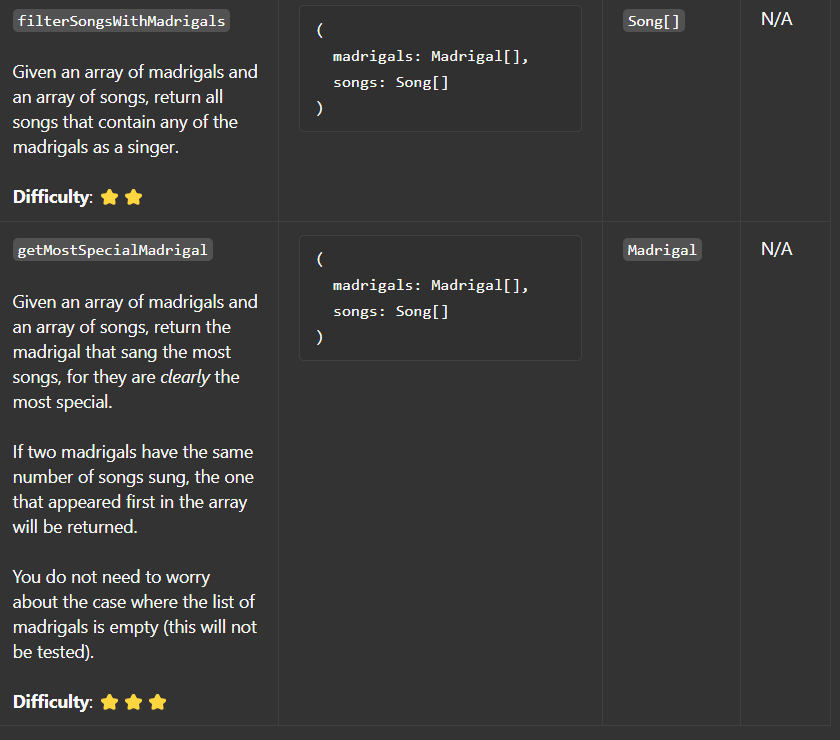Expand the getMostSpecialMadrigal parameters code block
This screenshot has height=740, width=840.
pyautogui.click(x=440, y=297)
